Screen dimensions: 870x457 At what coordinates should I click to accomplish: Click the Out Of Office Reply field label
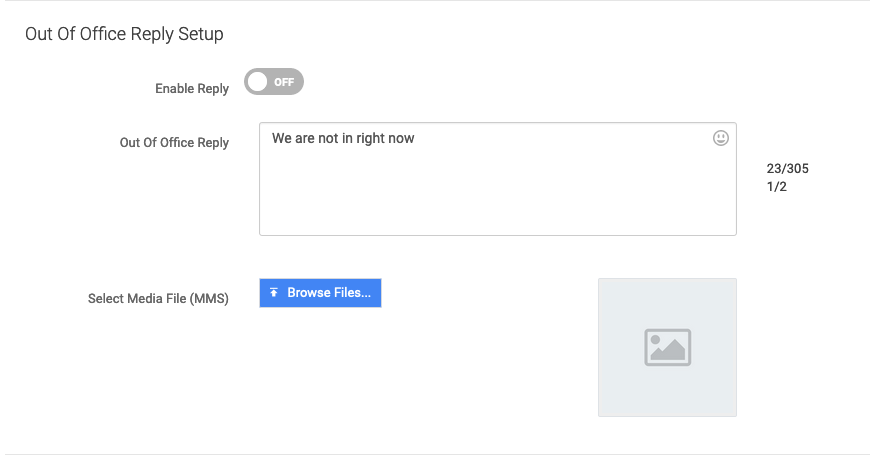click(x=174, y=143)
